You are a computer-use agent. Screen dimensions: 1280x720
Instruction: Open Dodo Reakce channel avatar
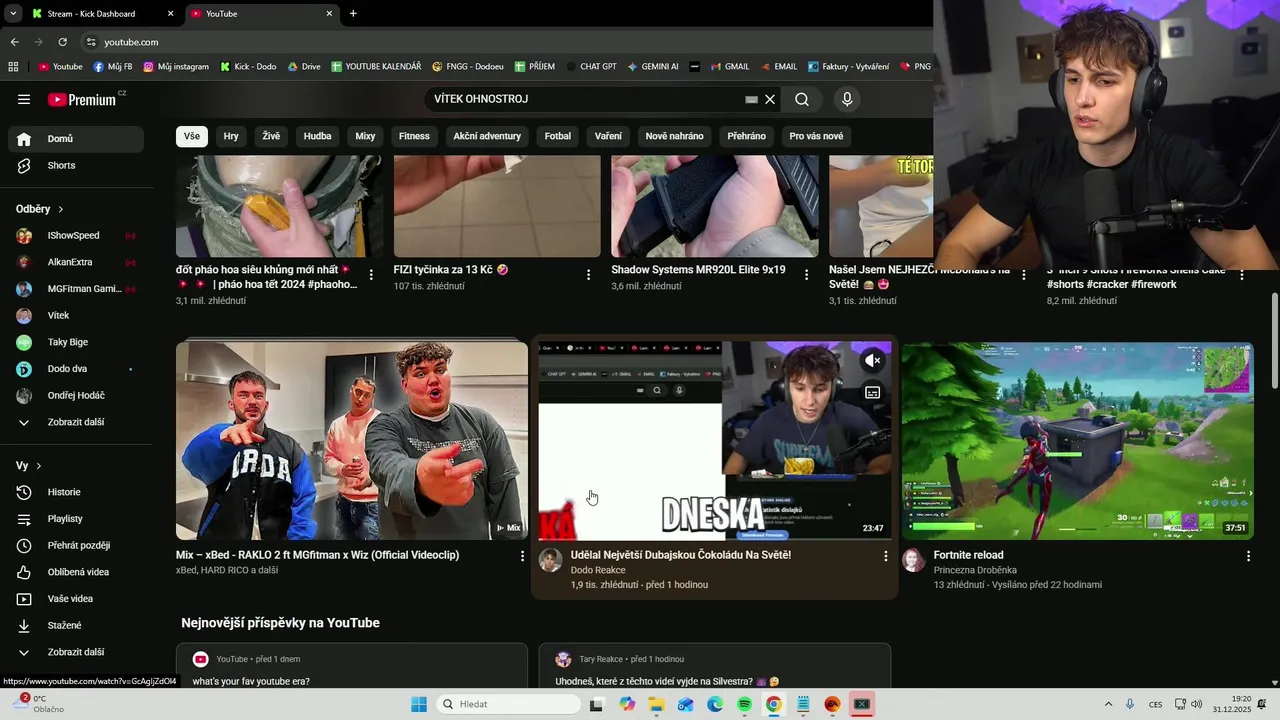[x=550, y=560]
